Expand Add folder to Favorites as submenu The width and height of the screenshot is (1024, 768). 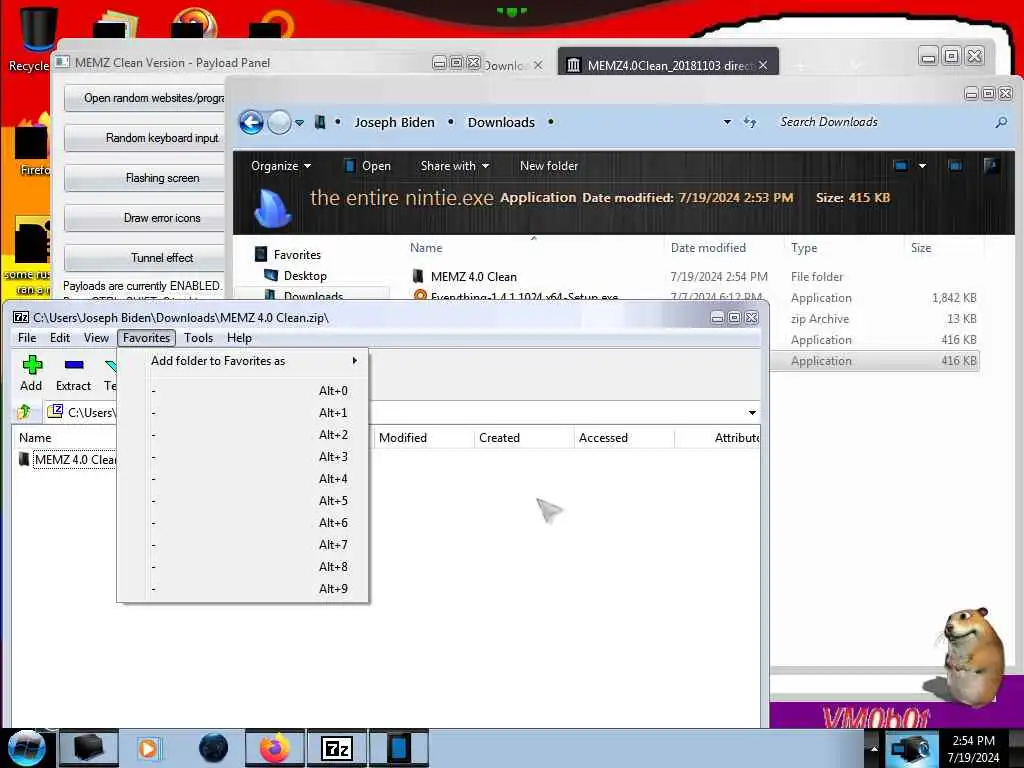click(243, 360)
